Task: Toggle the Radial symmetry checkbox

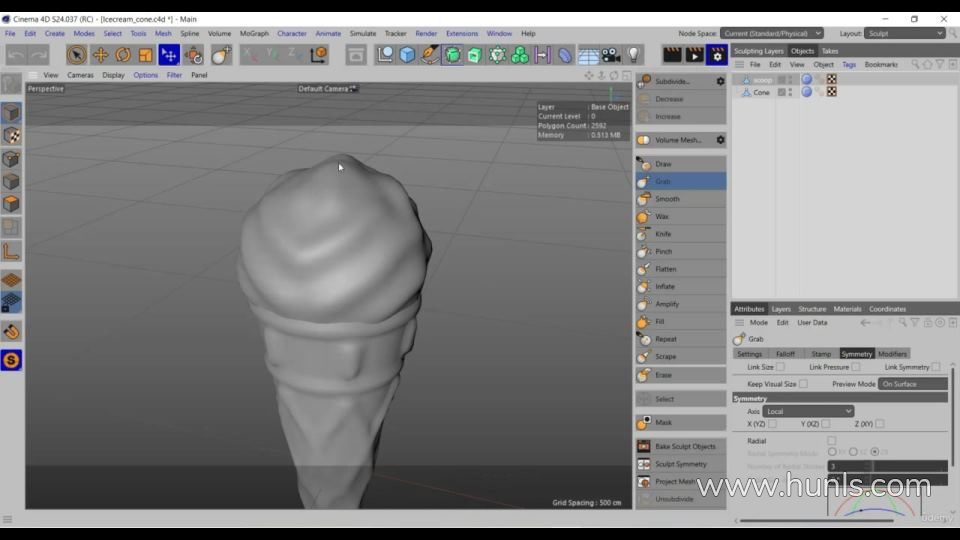Action: coord(831,441)
